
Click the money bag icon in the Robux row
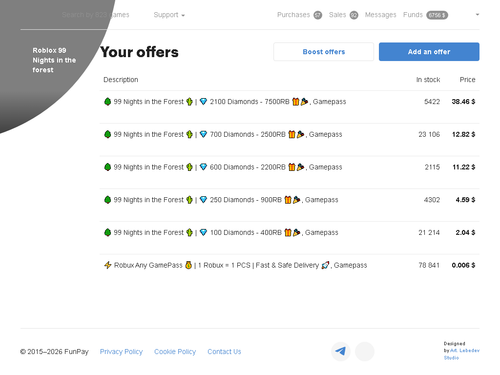point(188,265)
